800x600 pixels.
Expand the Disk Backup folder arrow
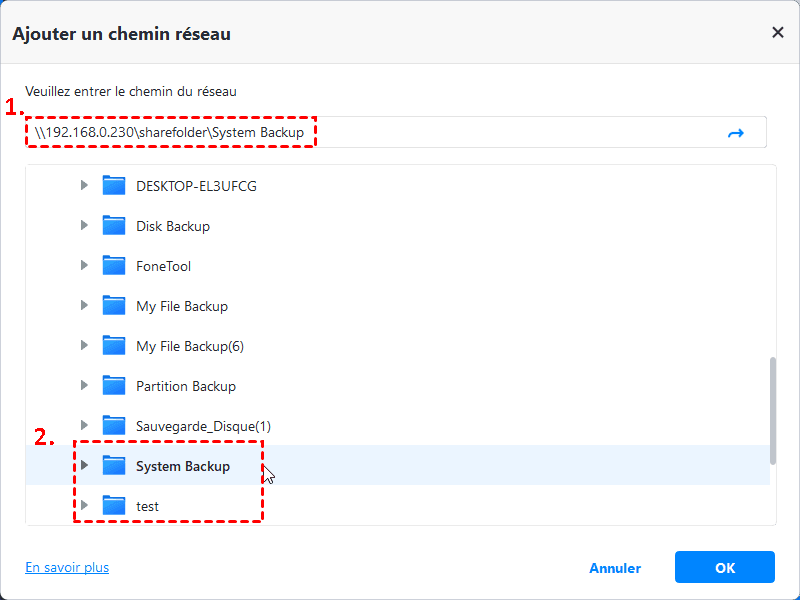coord(85,226)
